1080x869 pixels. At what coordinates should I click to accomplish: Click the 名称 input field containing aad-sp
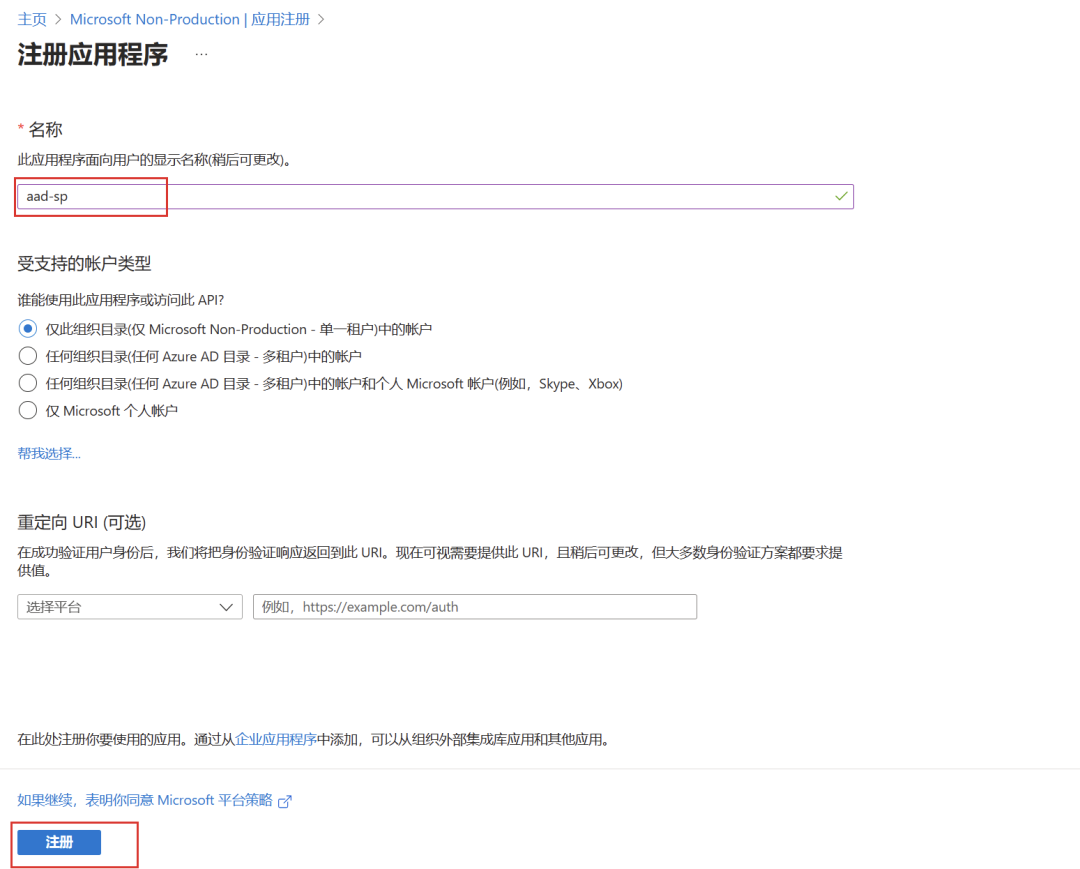pyautogui.click(x=435, y=196)
